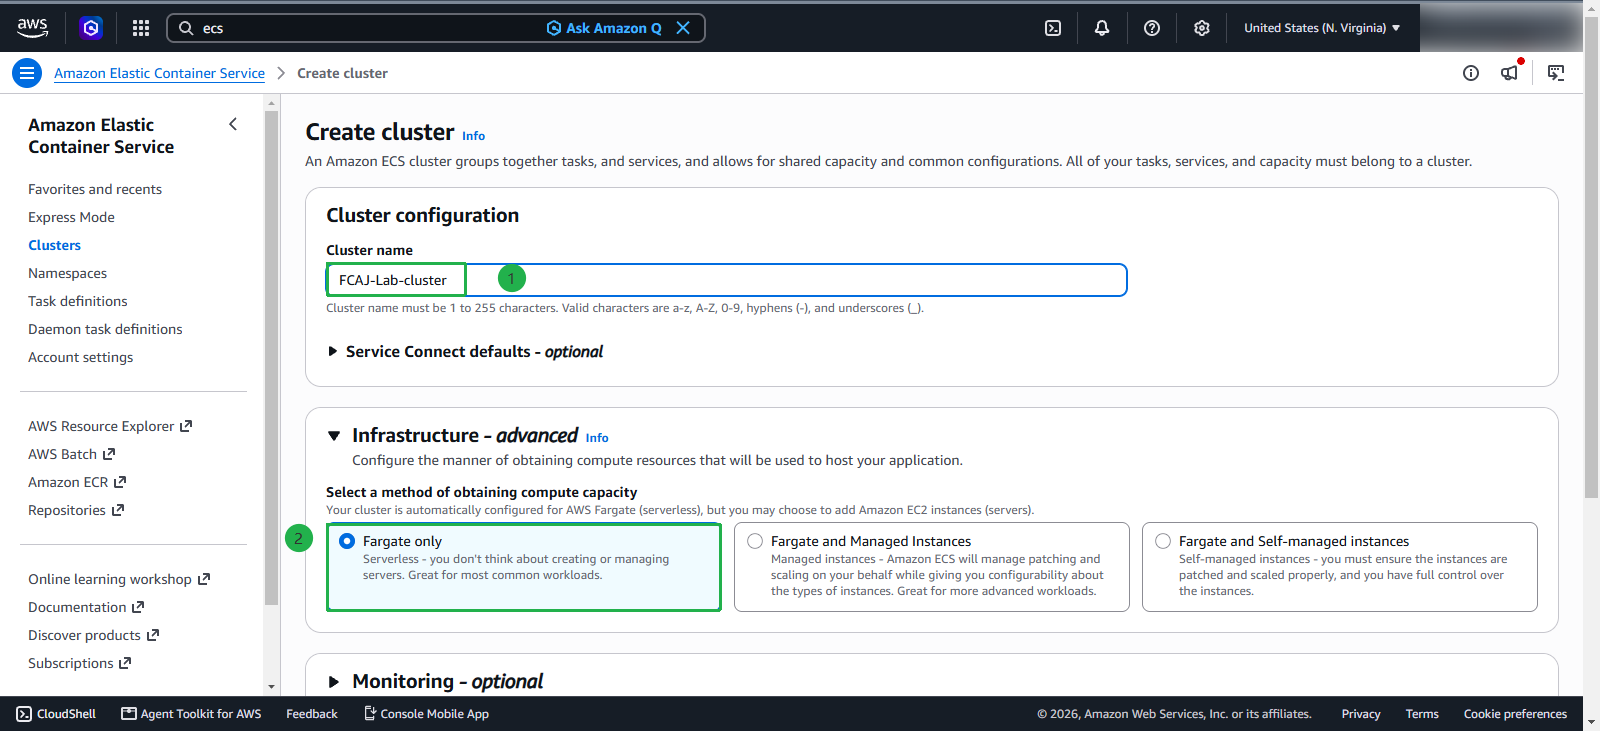This screenshot has width=1600, height=731.
Task: Open the United States (N. Virginia) region dropdown
Action: (1322, 28)
